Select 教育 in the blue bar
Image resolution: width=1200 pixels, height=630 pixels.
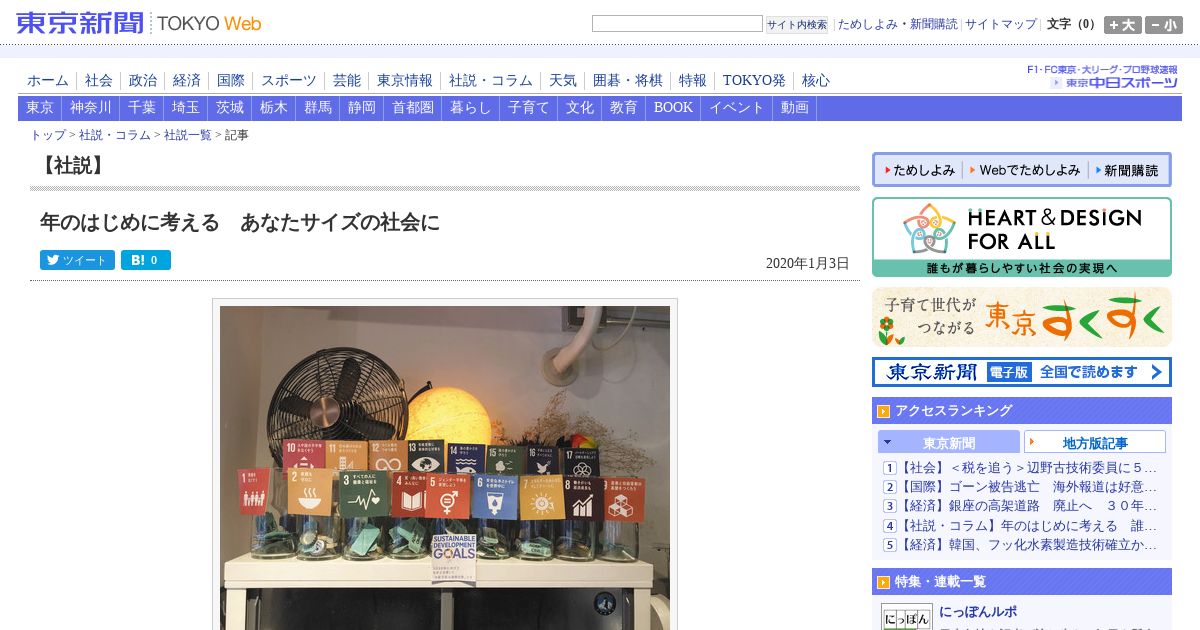pyautogui.click(x=624, y=108)
